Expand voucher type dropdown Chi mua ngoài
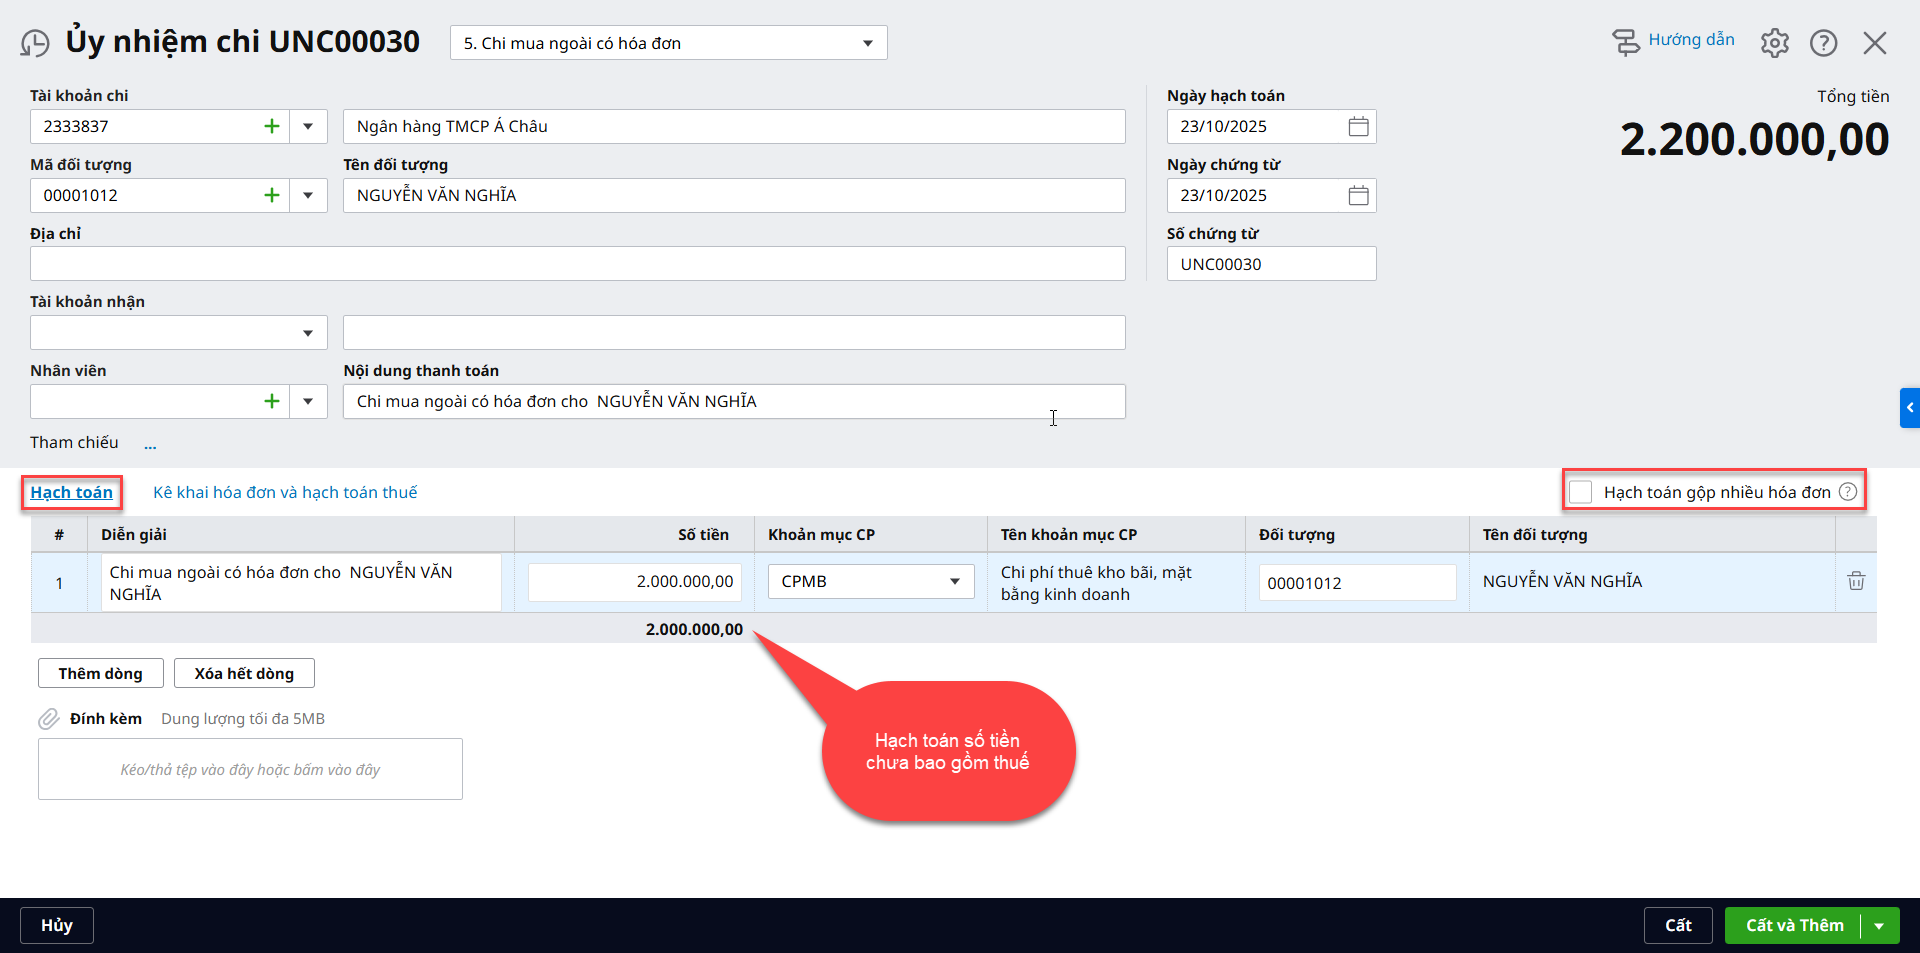Image resolution: width=1920 pixels, height=953 pixels. (x=867, y=43)
